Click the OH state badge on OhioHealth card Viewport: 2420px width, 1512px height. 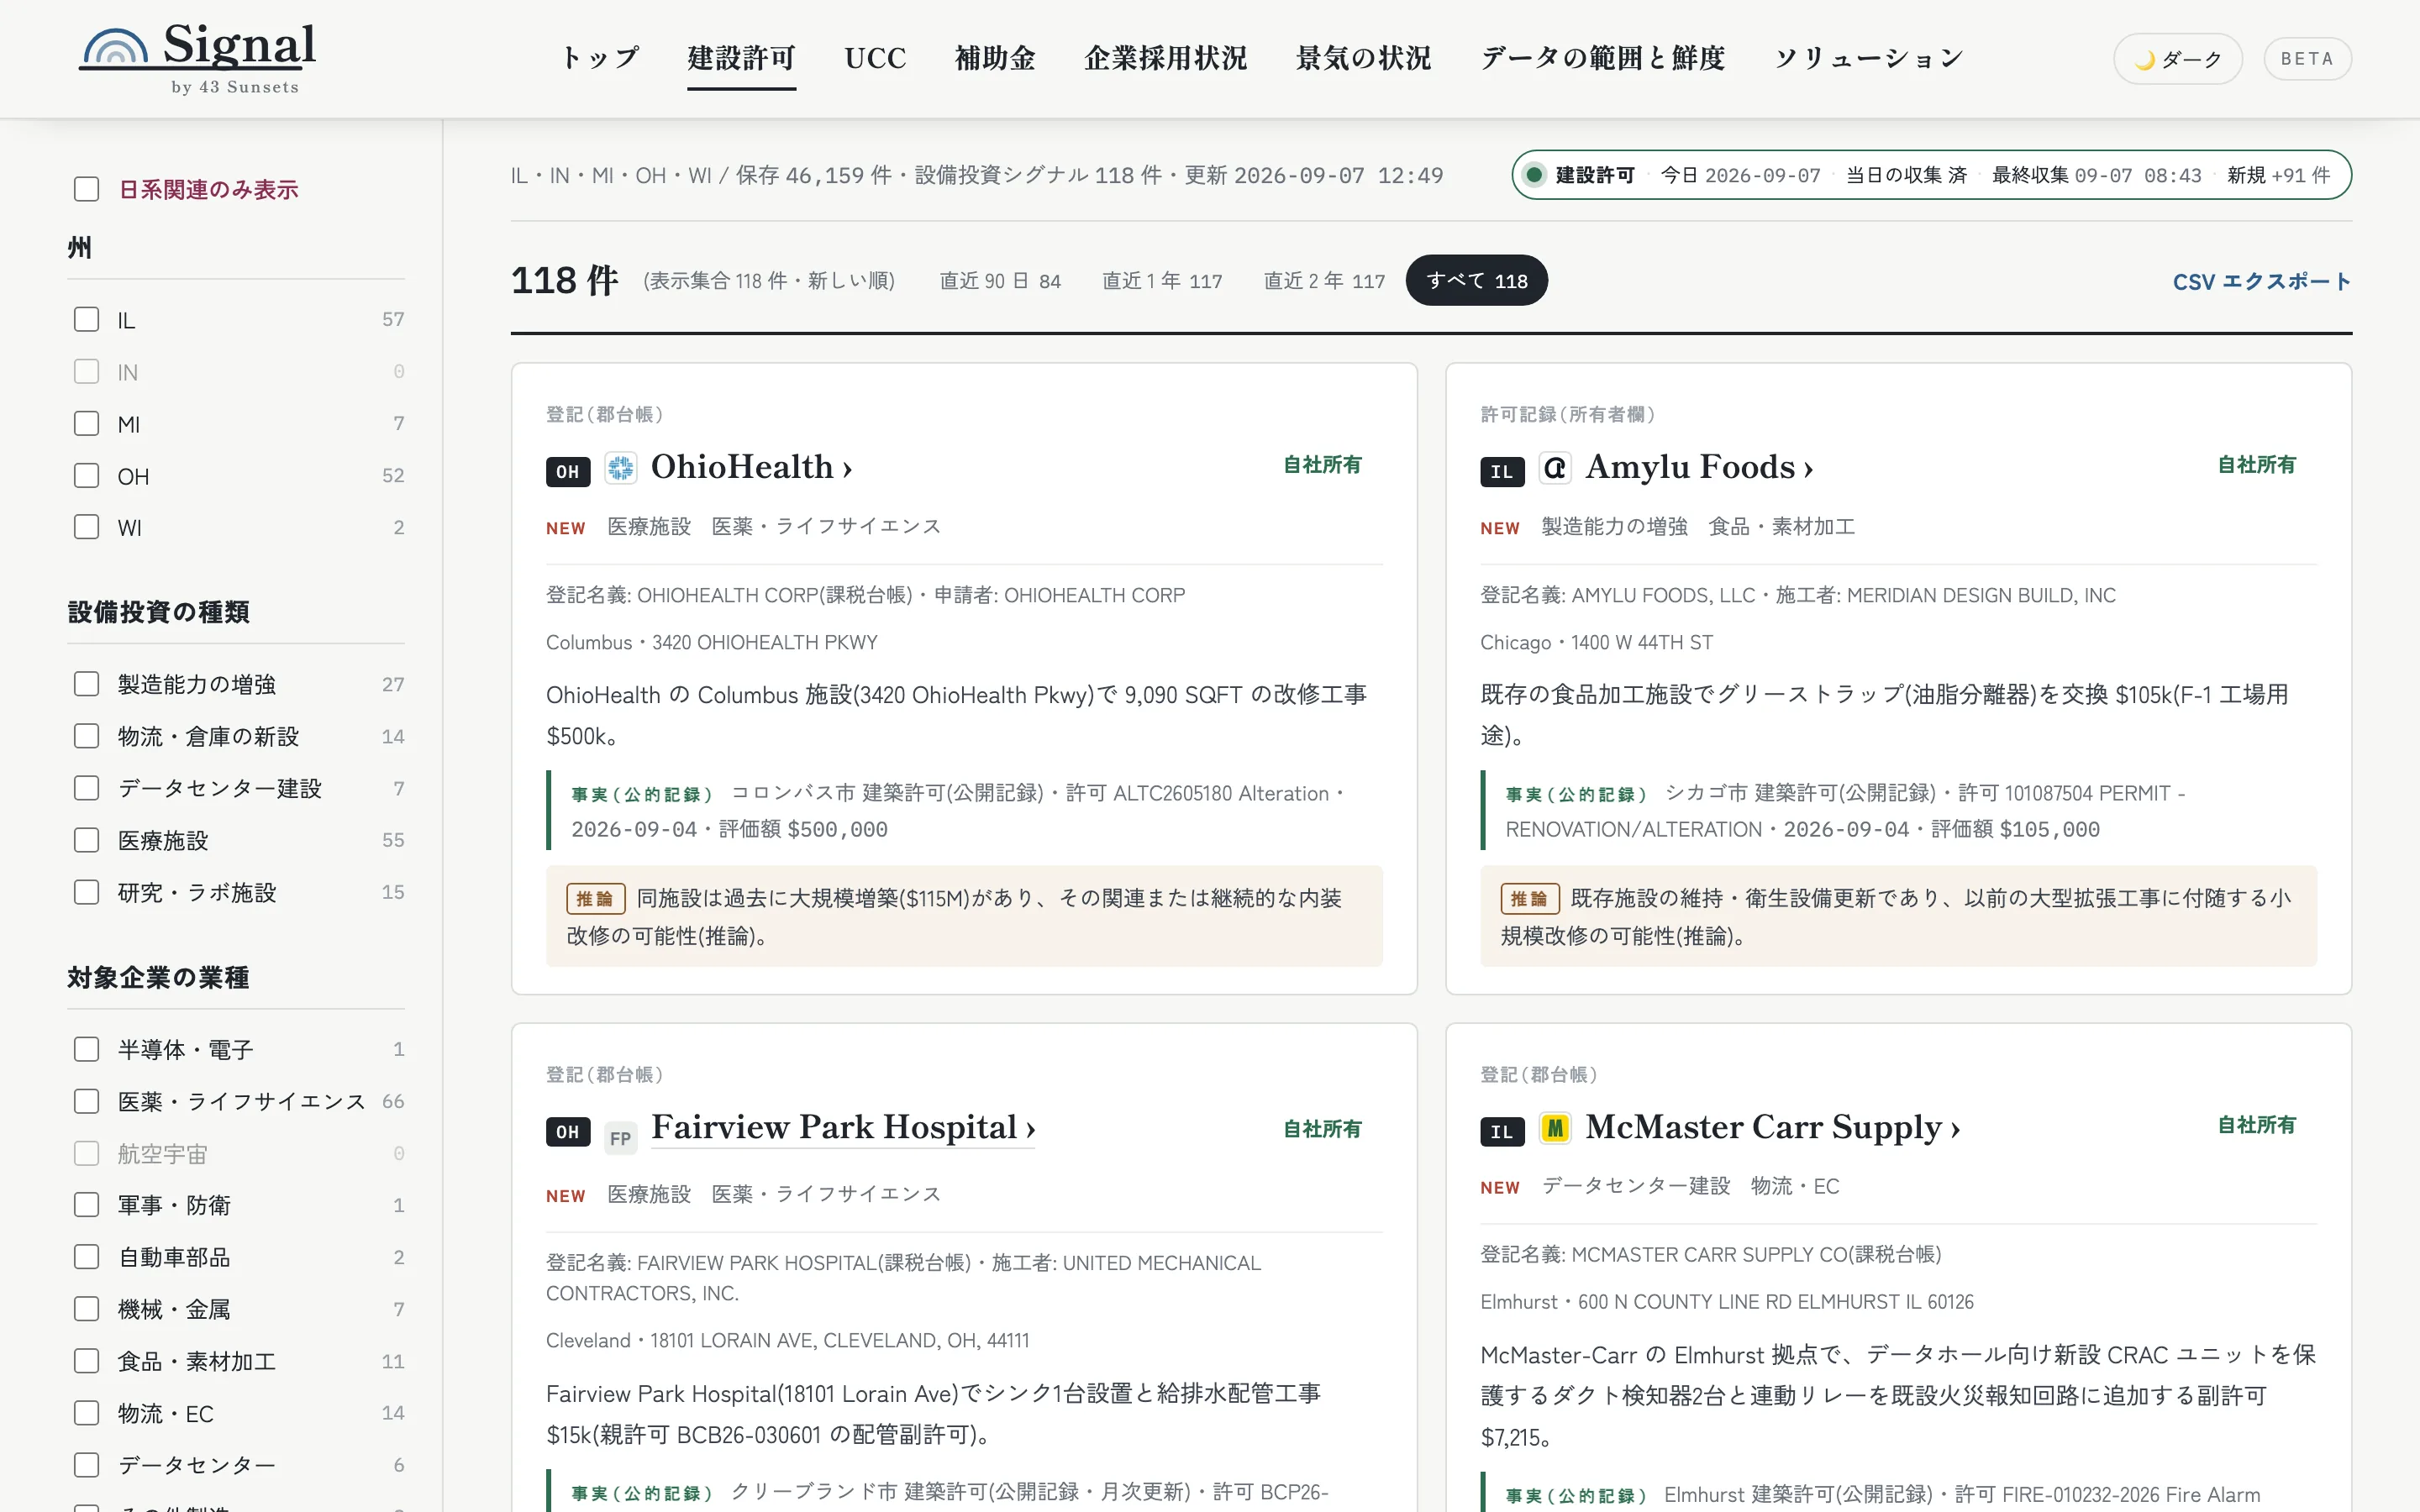click(568, 471)
